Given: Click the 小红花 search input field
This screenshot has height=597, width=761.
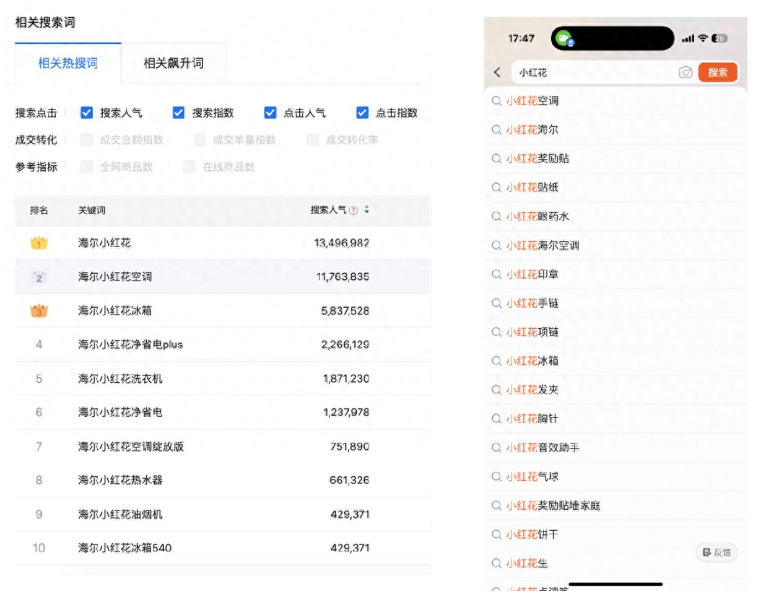Looking at the screenshot, I should coord(595,72).
